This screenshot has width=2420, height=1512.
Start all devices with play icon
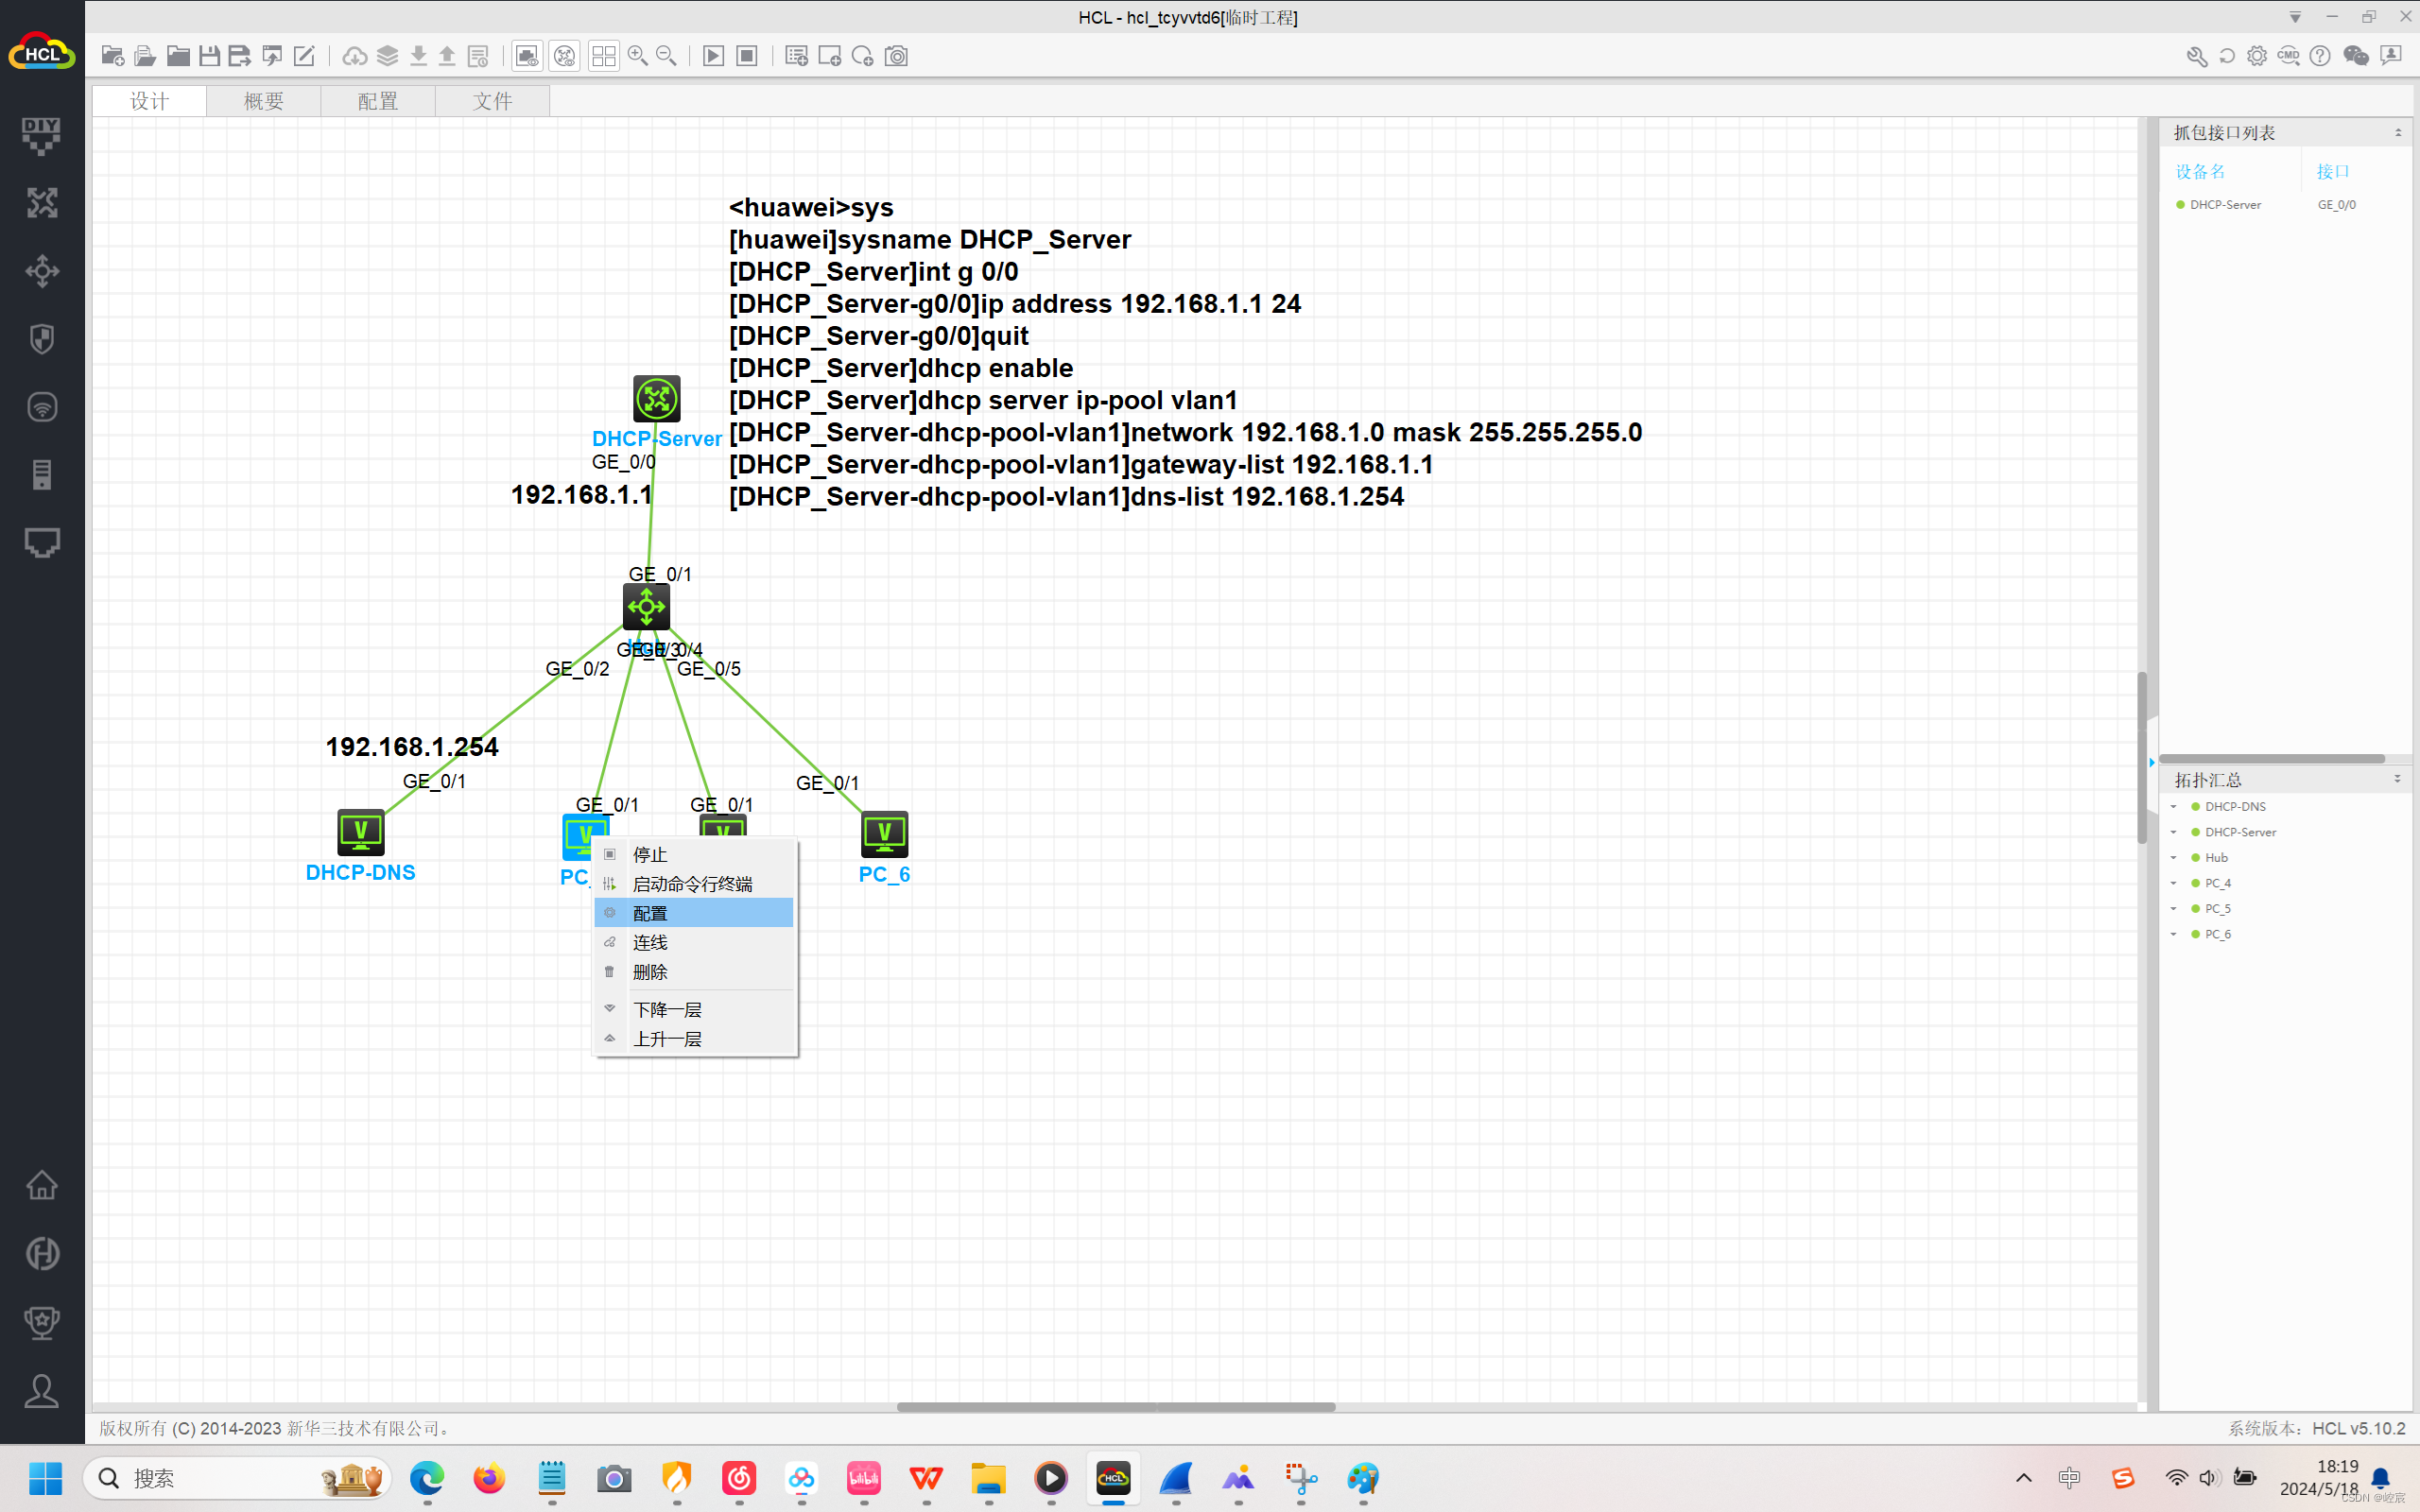click(713, 56)
